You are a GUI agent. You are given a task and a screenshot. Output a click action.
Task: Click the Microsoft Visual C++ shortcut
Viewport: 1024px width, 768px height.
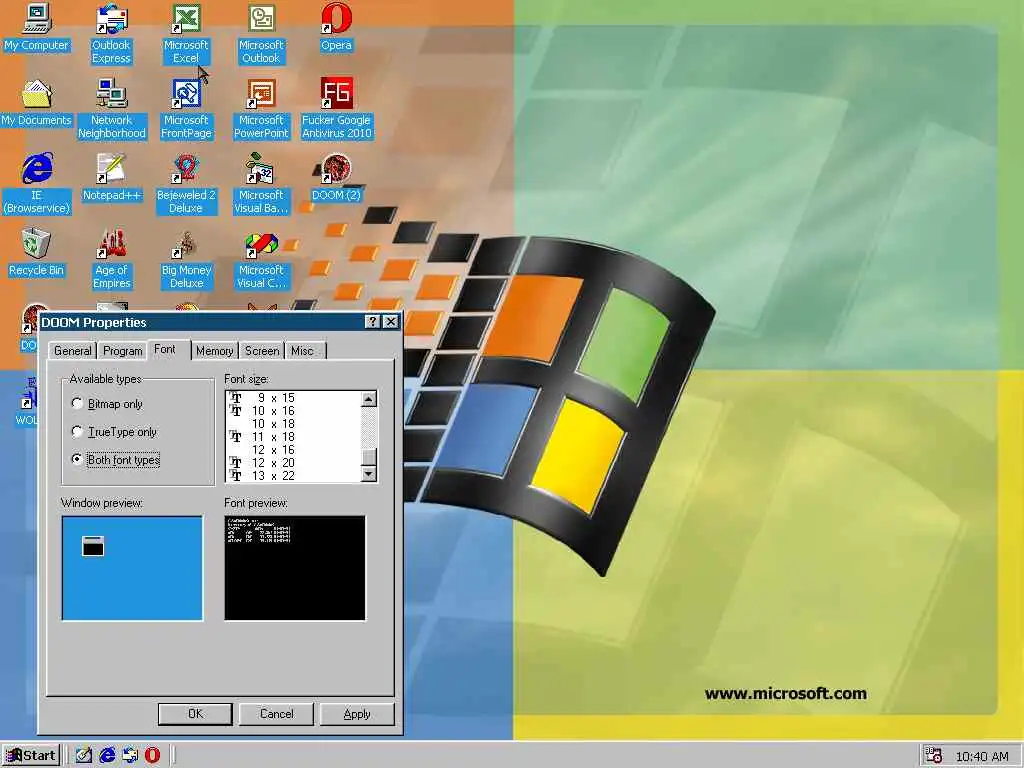[x=261, y=259]
